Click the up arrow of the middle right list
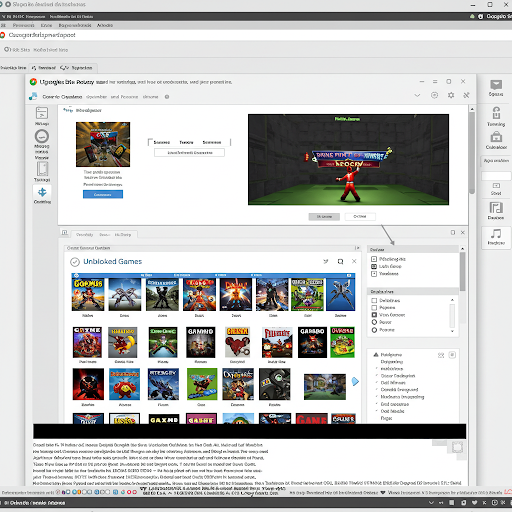Image resolution: width=512 pixels, height=512 pixels. [x=452, y=300]
